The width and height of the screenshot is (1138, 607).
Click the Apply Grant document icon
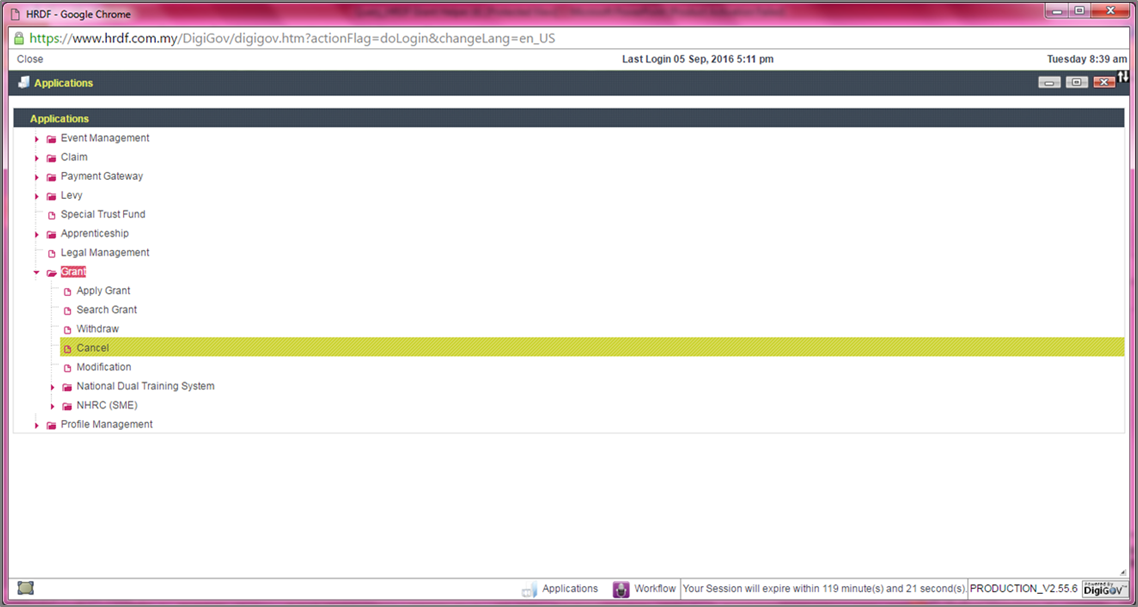[67, 291]
